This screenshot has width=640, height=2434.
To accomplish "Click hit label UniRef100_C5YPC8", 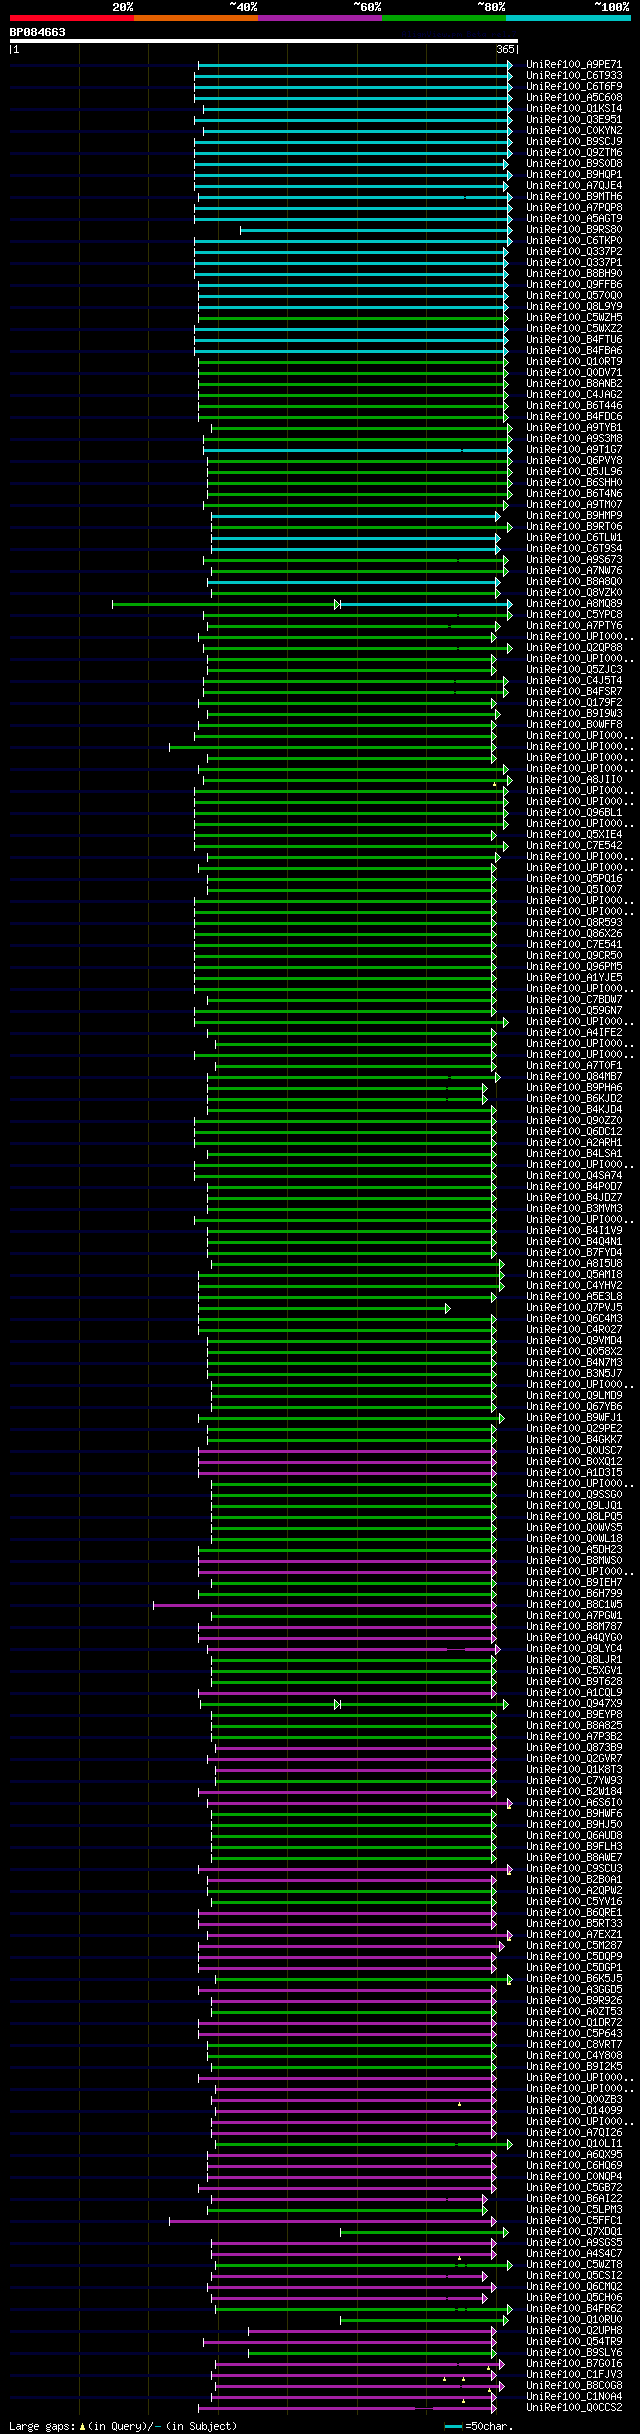I will [574, 615].
